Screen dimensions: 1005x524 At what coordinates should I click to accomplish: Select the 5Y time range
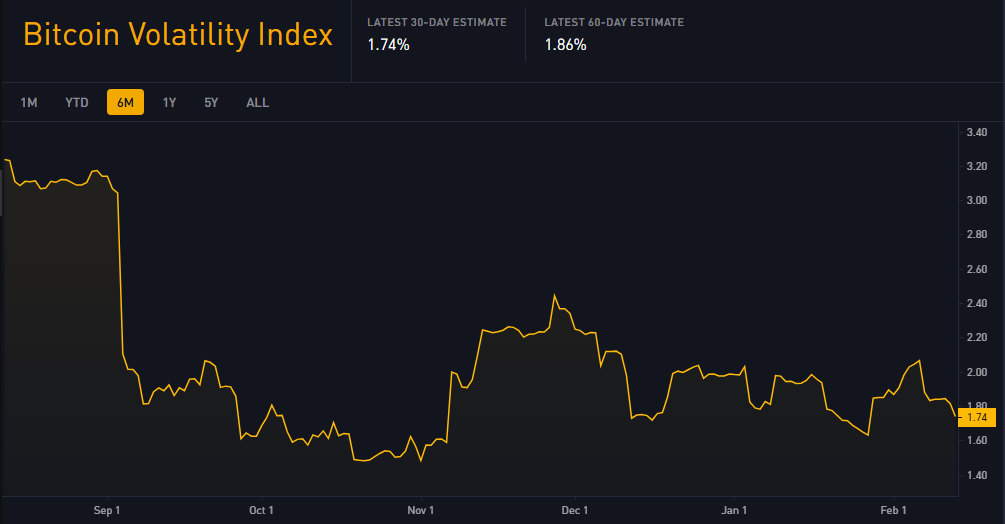(x=212, y=102)
